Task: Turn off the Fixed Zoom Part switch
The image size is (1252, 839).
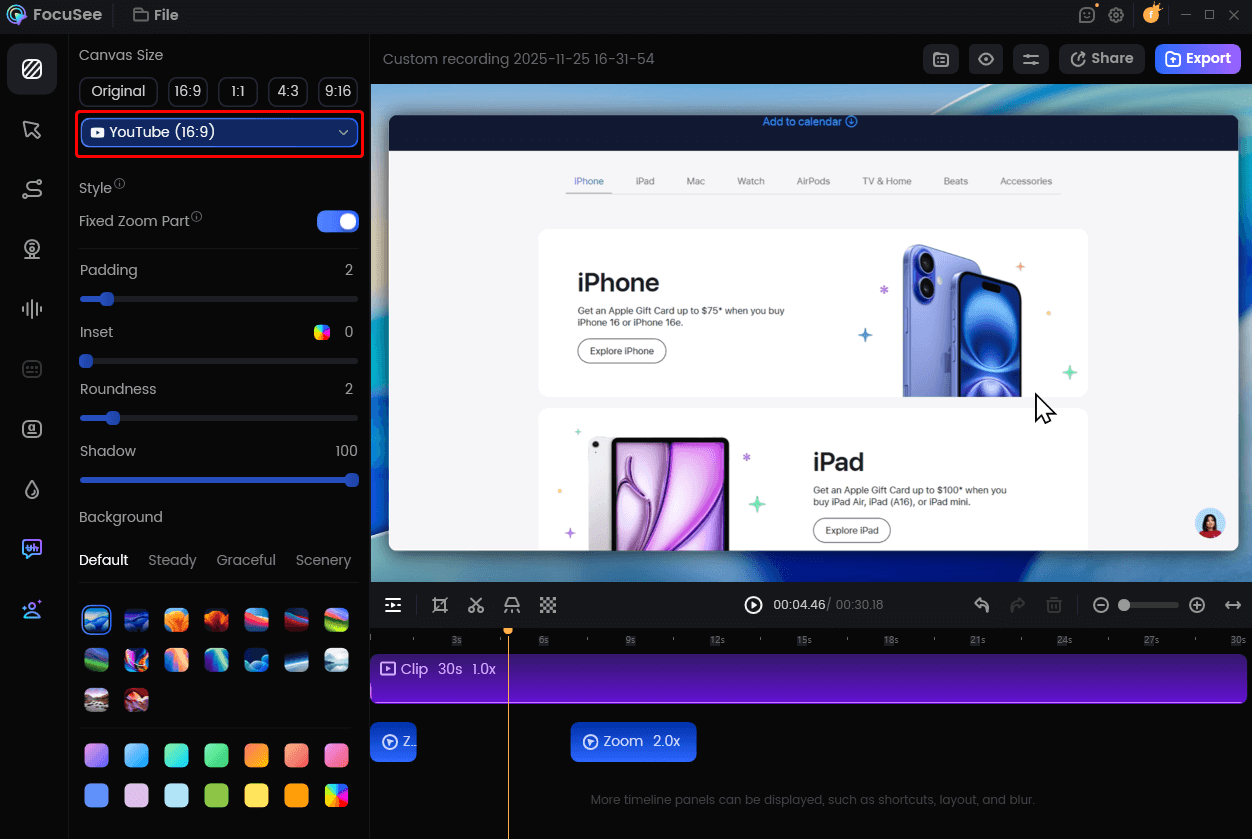Action: coord(338,221)
